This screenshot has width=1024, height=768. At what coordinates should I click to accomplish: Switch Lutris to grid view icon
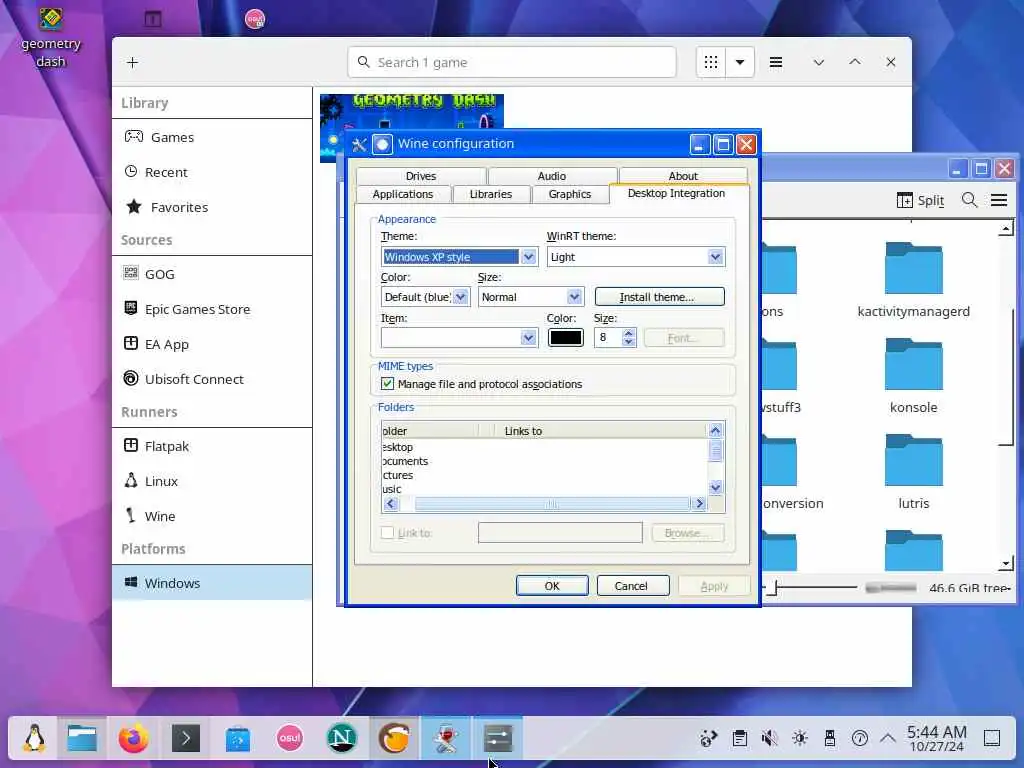(711, 62)
